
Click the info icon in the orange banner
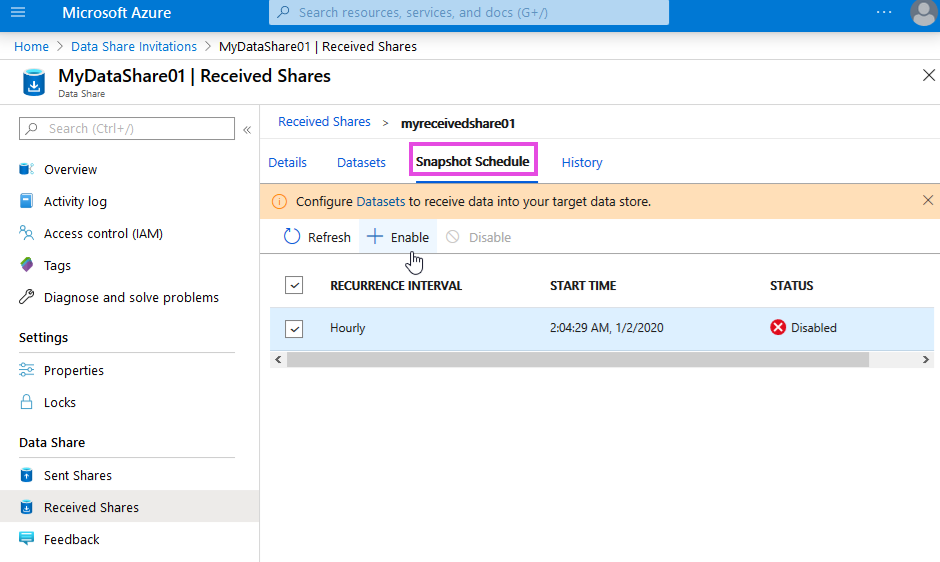click(279, 202)
